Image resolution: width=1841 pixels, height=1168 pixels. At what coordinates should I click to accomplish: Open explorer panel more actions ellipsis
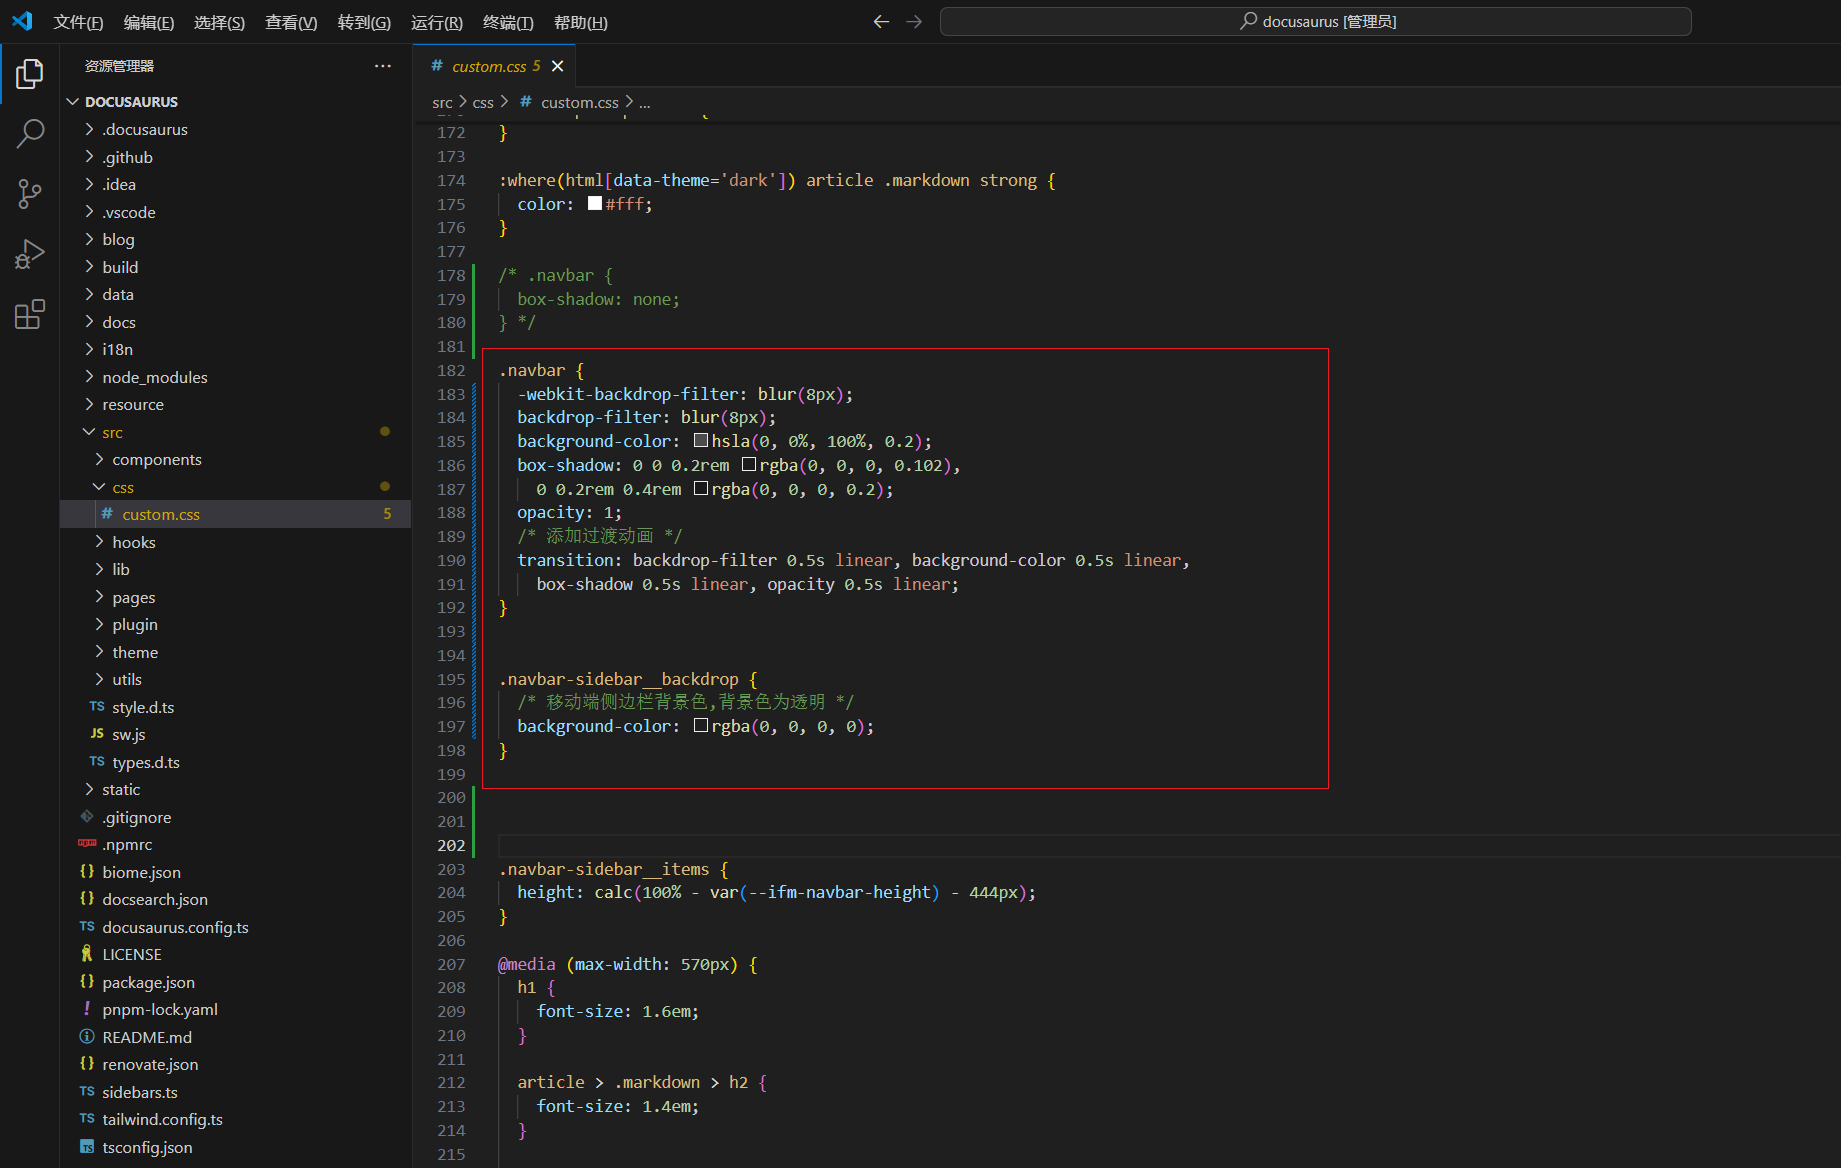[383, 66]
